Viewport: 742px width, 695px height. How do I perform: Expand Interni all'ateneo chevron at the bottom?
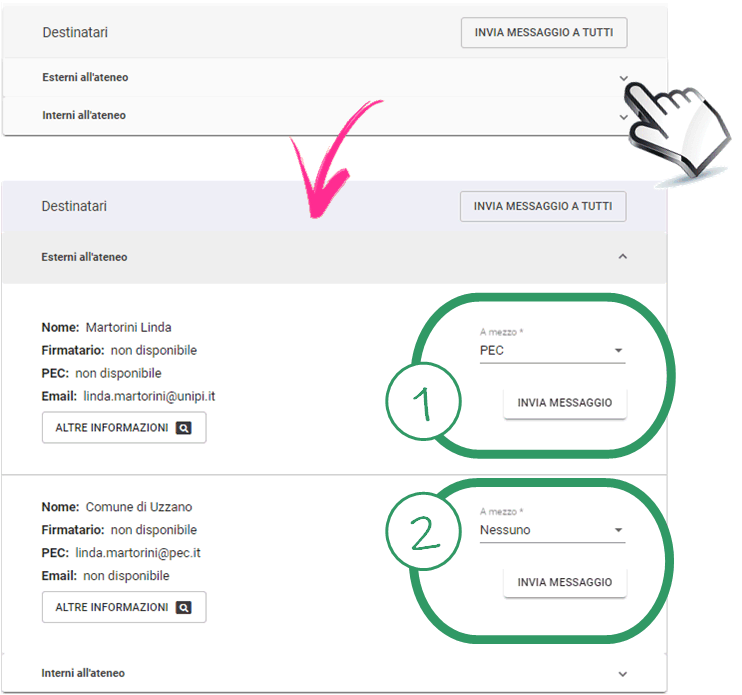pos(623,674)
